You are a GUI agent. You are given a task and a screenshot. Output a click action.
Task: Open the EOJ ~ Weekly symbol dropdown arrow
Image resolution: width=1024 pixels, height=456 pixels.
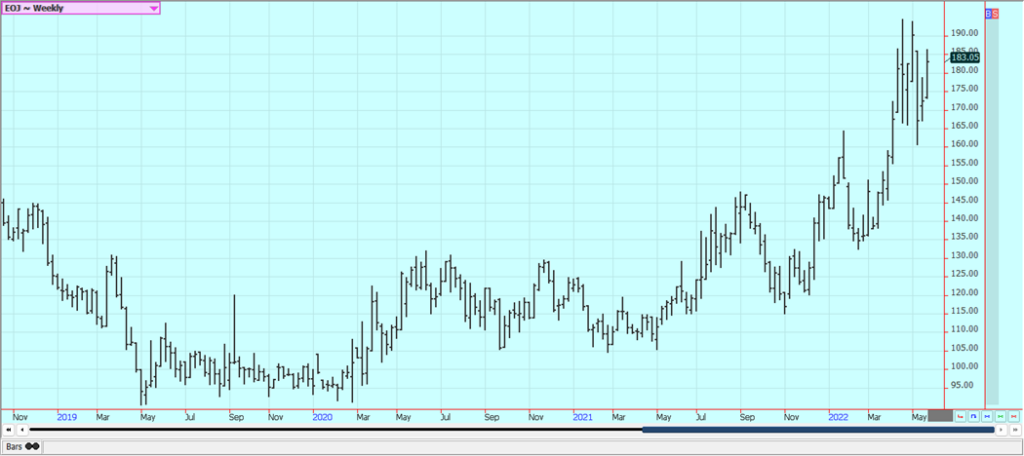[x=153, y=8]
